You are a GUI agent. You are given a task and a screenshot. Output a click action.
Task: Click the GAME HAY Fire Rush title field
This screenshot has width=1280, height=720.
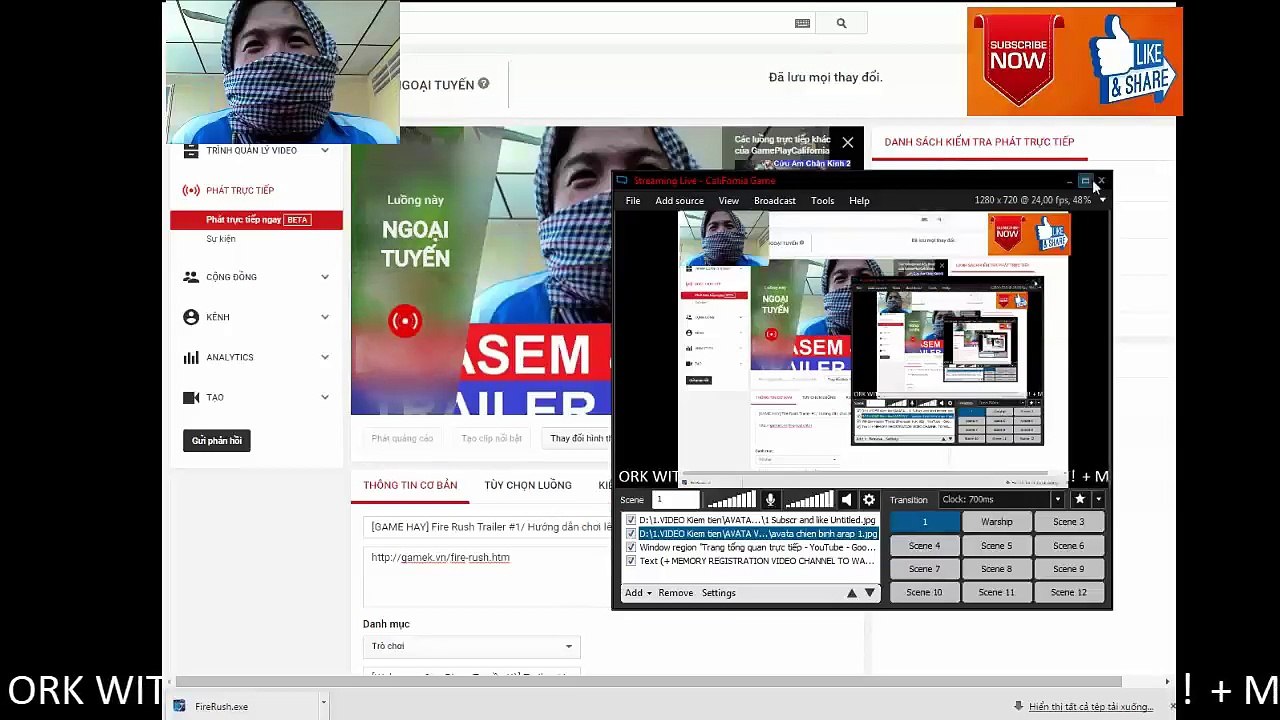pos(487,526)
